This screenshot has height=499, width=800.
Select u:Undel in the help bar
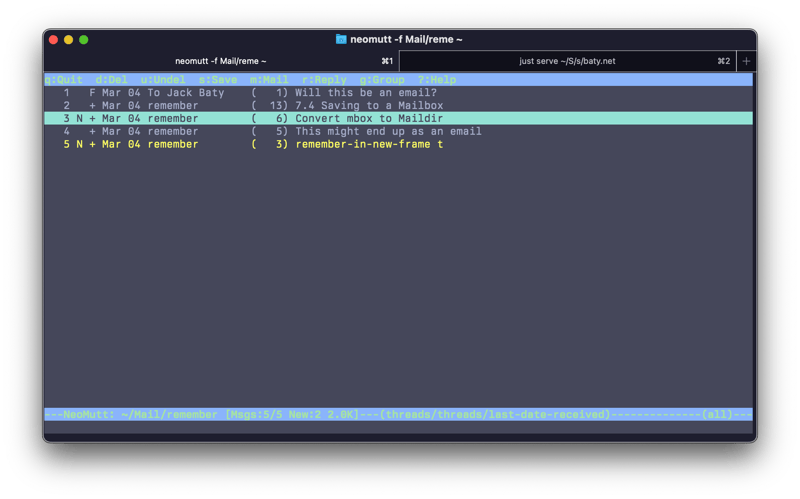point(163,80)
